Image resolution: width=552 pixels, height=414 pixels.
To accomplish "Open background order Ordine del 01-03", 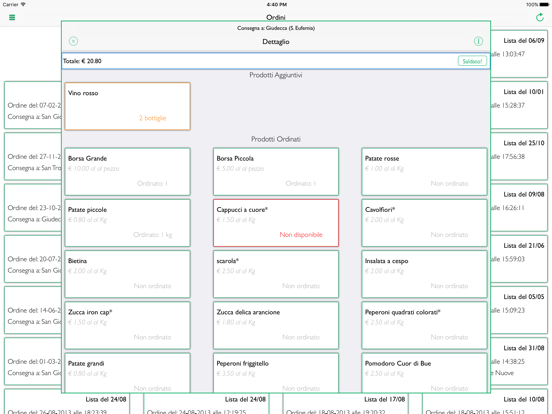I will [33, 361].
